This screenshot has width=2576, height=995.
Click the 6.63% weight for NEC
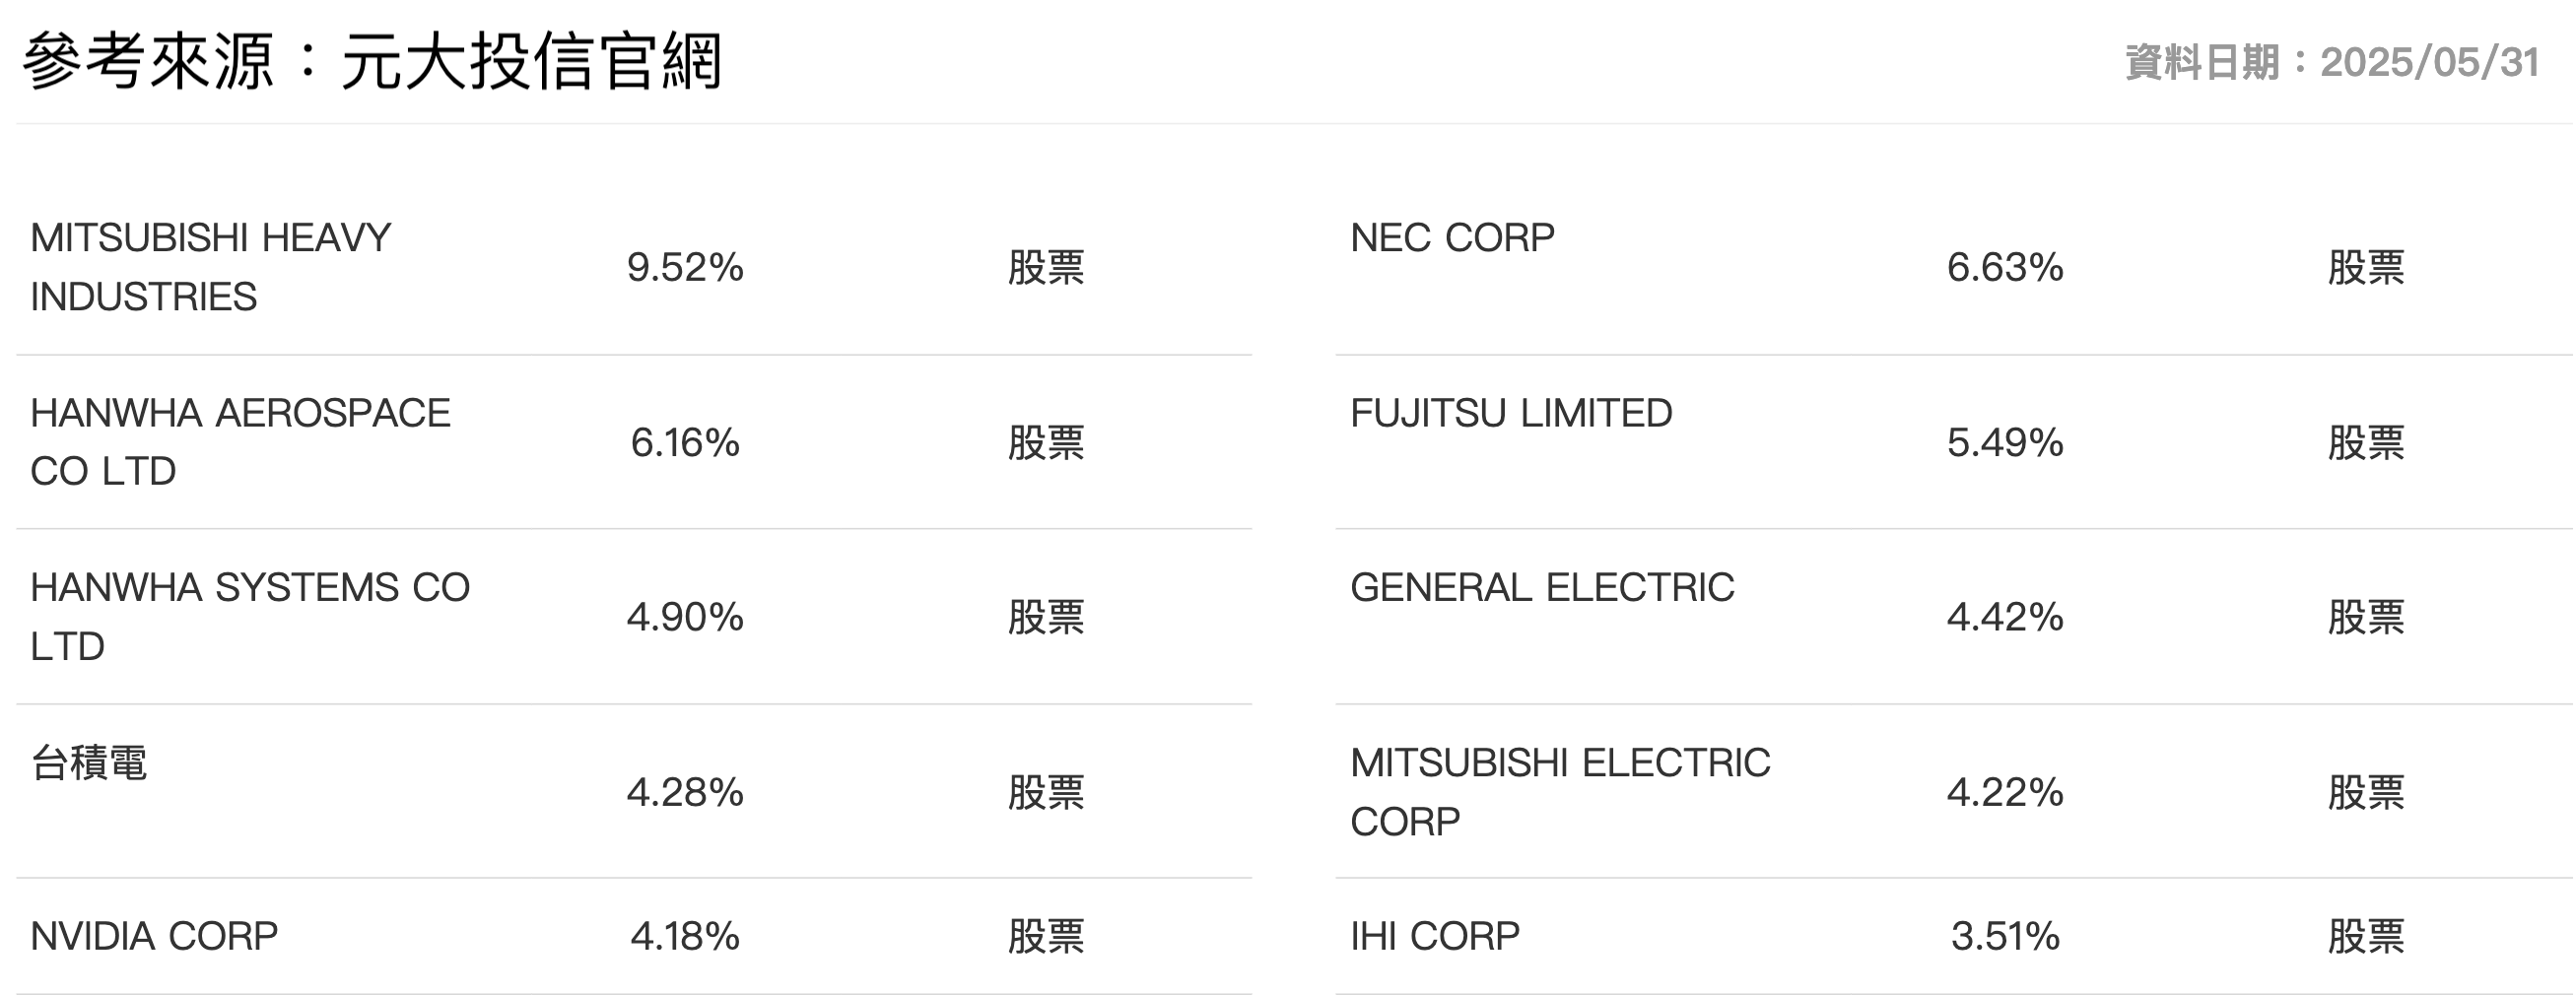click(2005, 267)
